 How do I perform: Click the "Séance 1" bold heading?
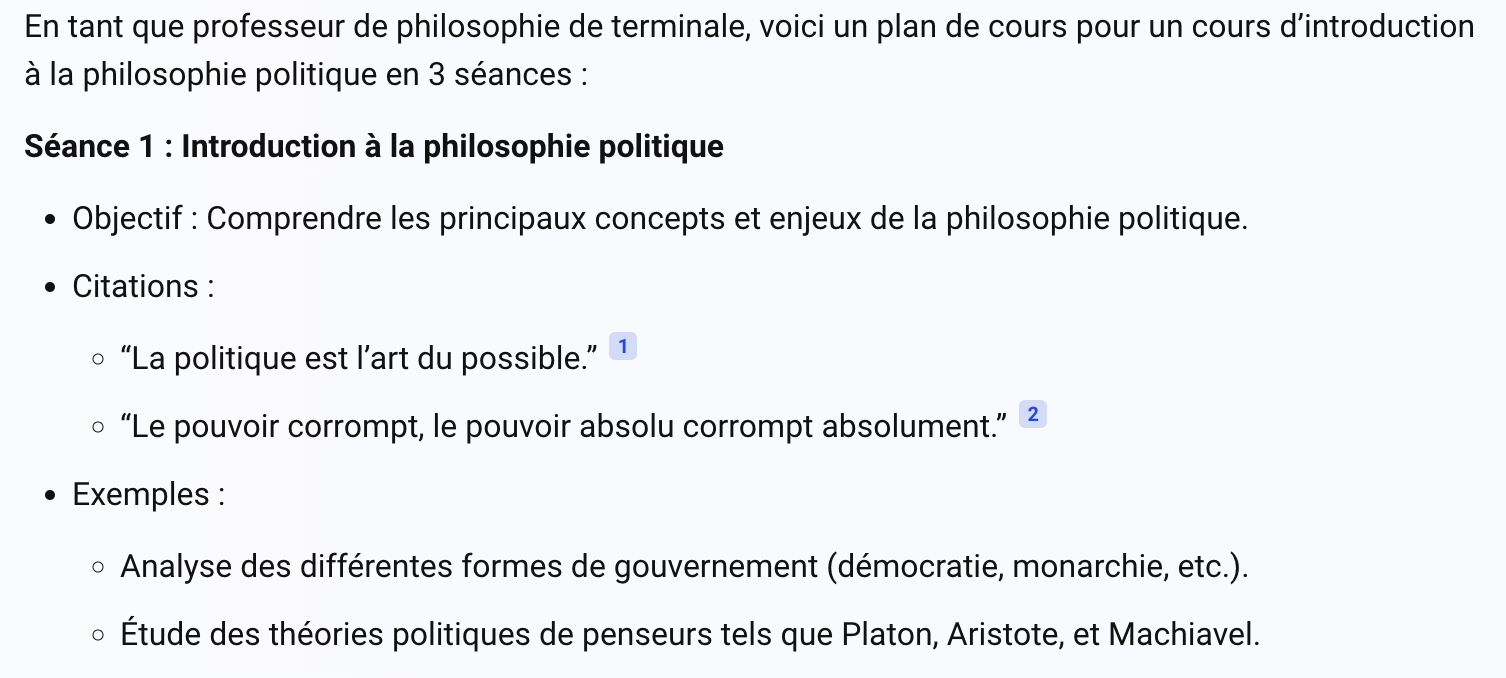pos(374,147)
